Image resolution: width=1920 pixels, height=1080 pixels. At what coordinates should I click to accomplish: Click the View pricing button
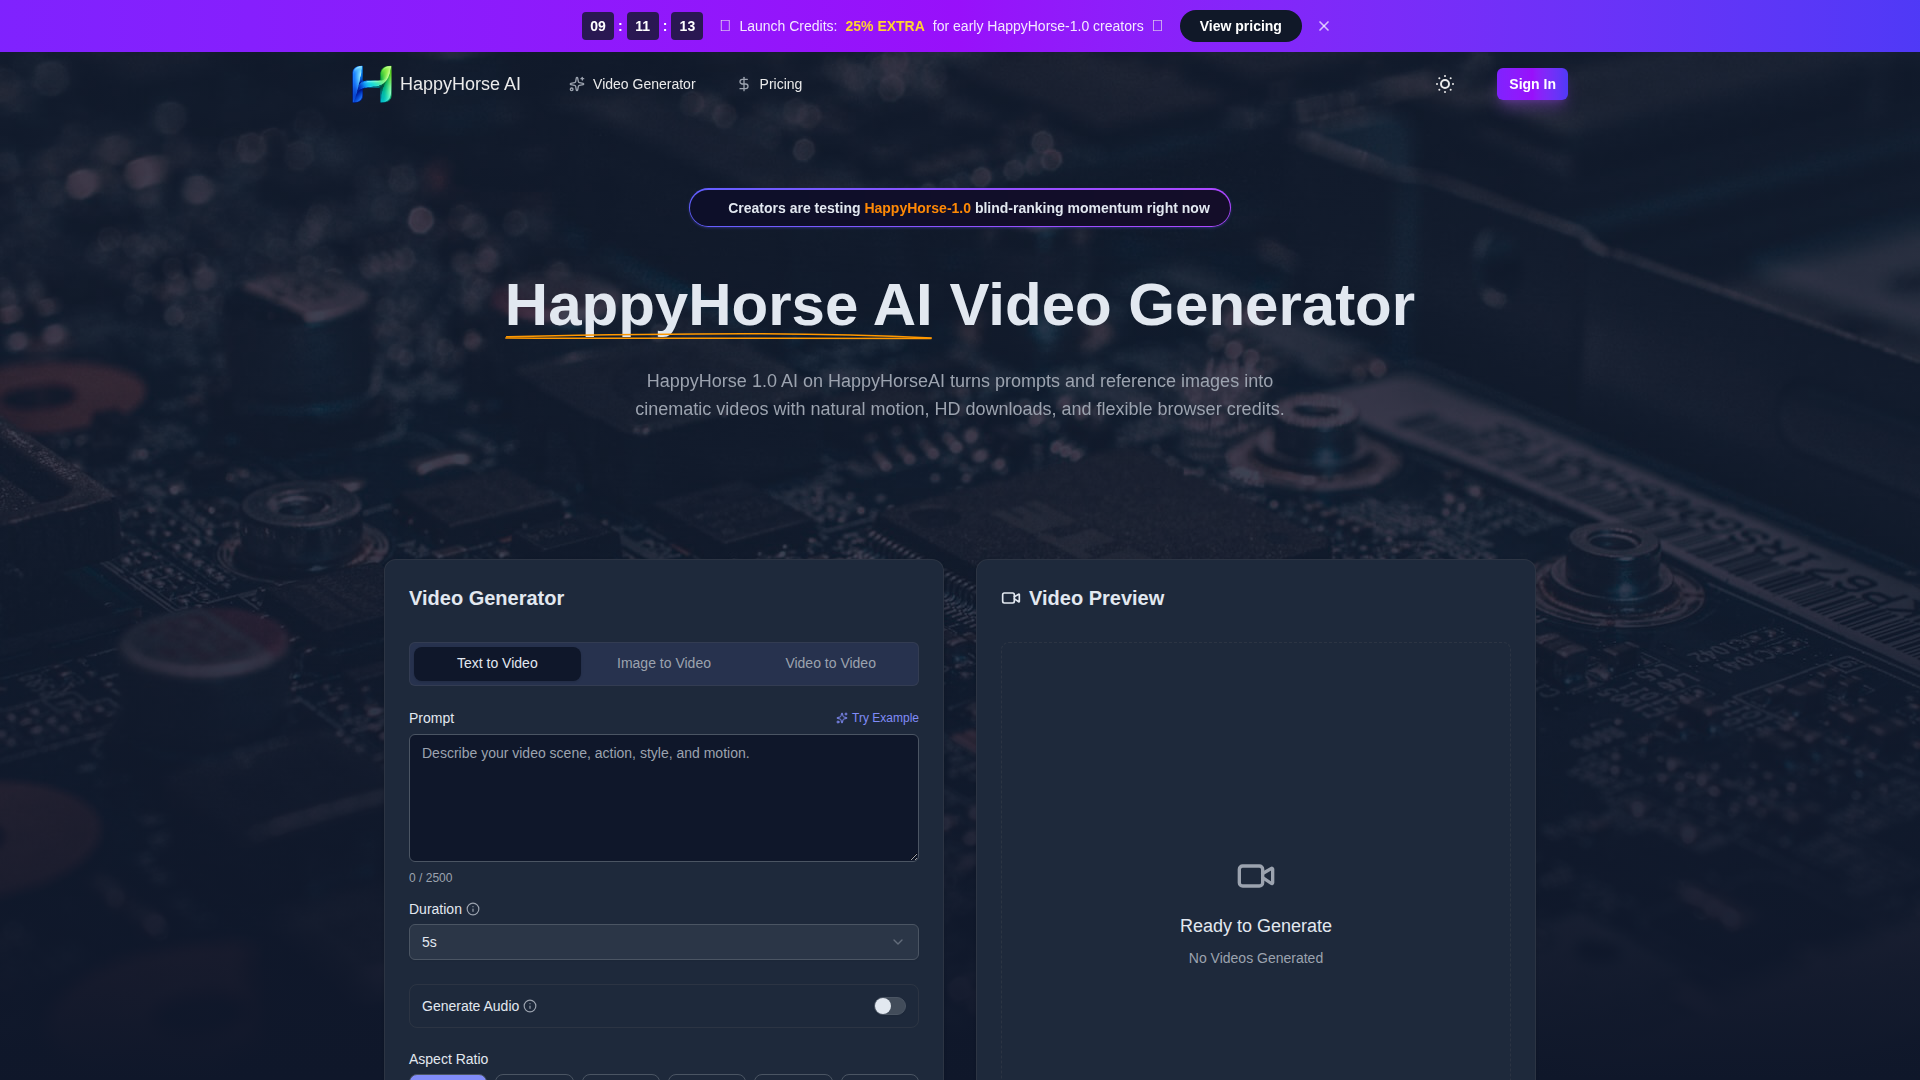pos(1240,26)
